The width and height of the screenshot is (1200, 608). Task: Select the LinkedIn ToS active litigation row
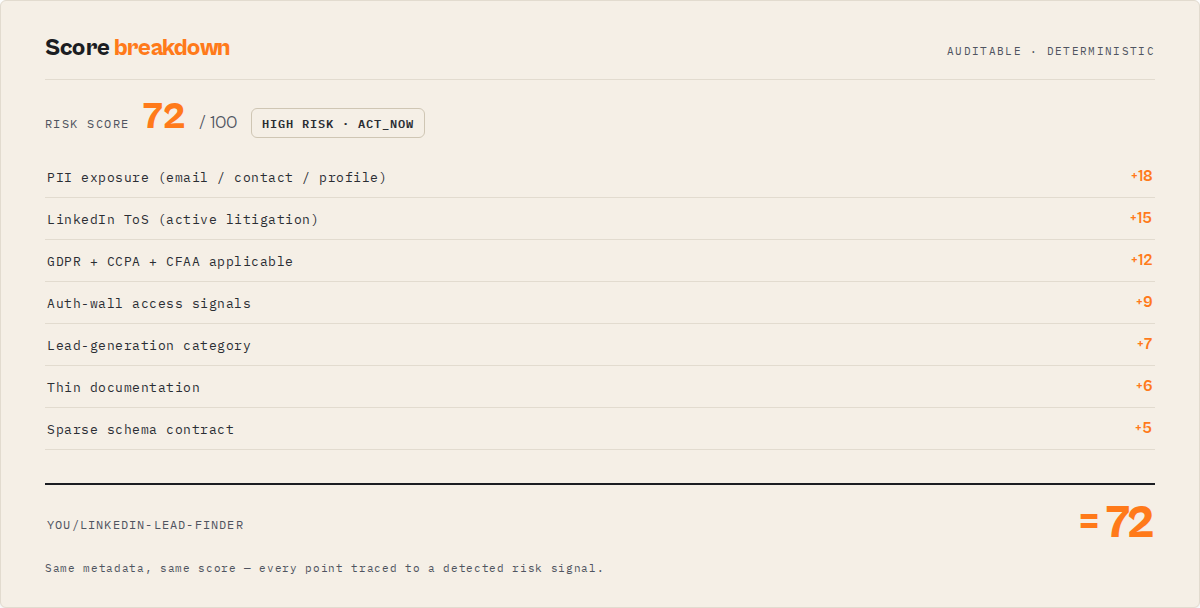[600, 219]
